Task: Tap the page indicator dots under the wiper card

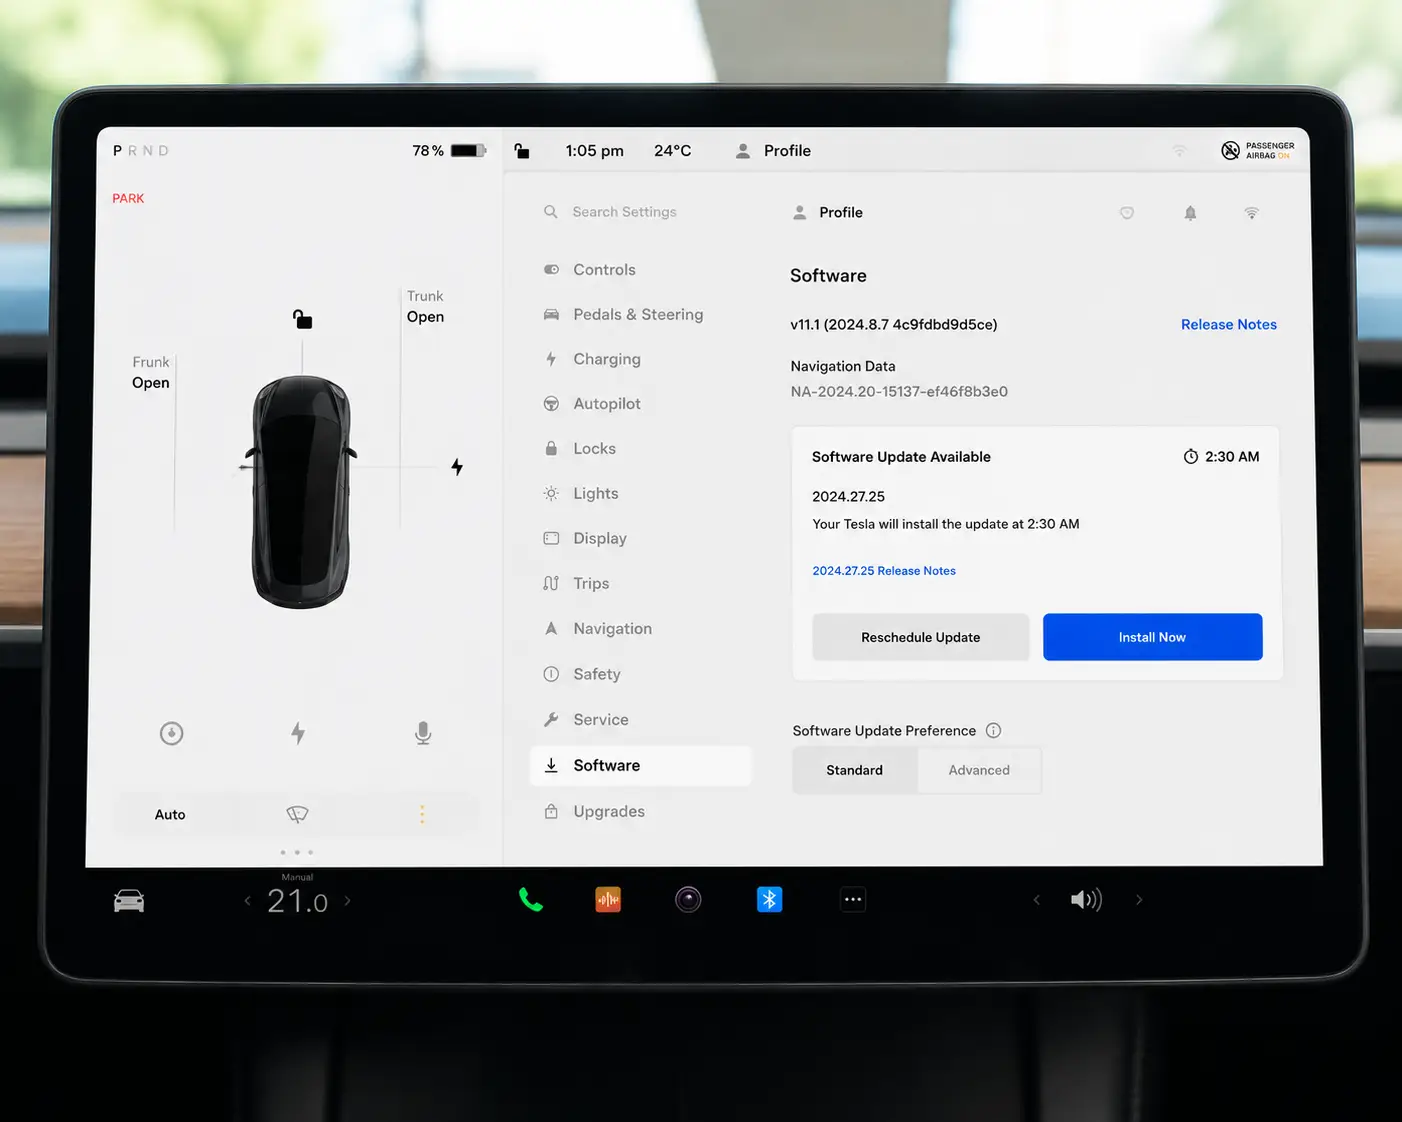Action: (297, 852)
